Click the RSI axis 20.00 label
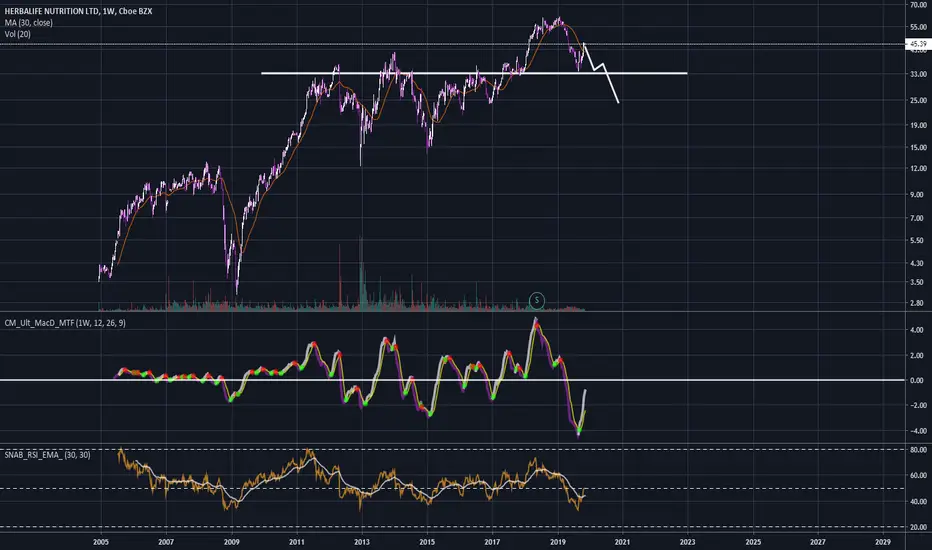Image resolution: width=932 pixels, height=550 pixels. coord(918,527)
